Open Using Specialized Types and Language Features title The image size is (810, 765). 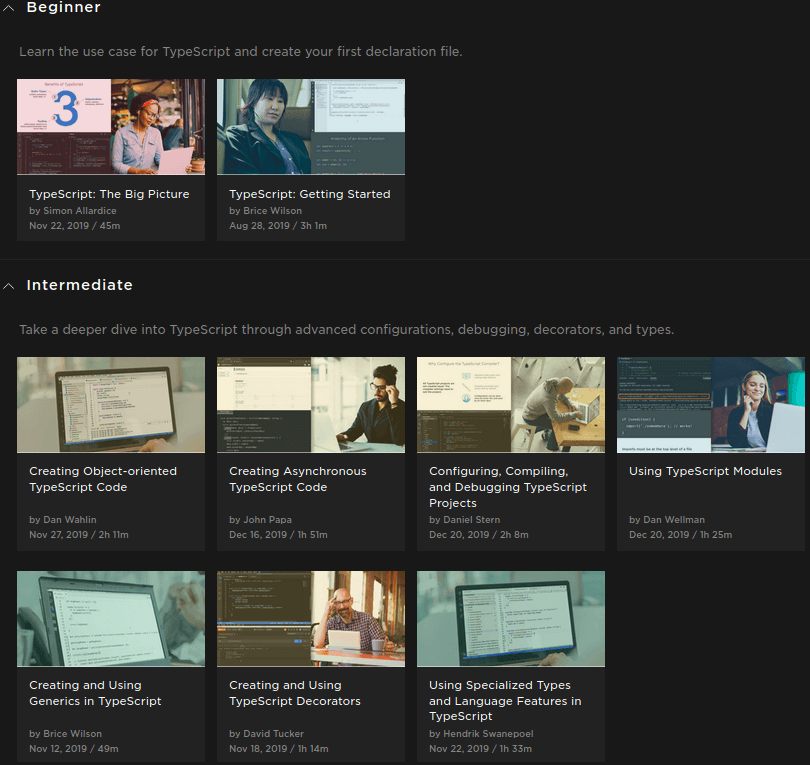pyautogui.click(x=505, y=700)
